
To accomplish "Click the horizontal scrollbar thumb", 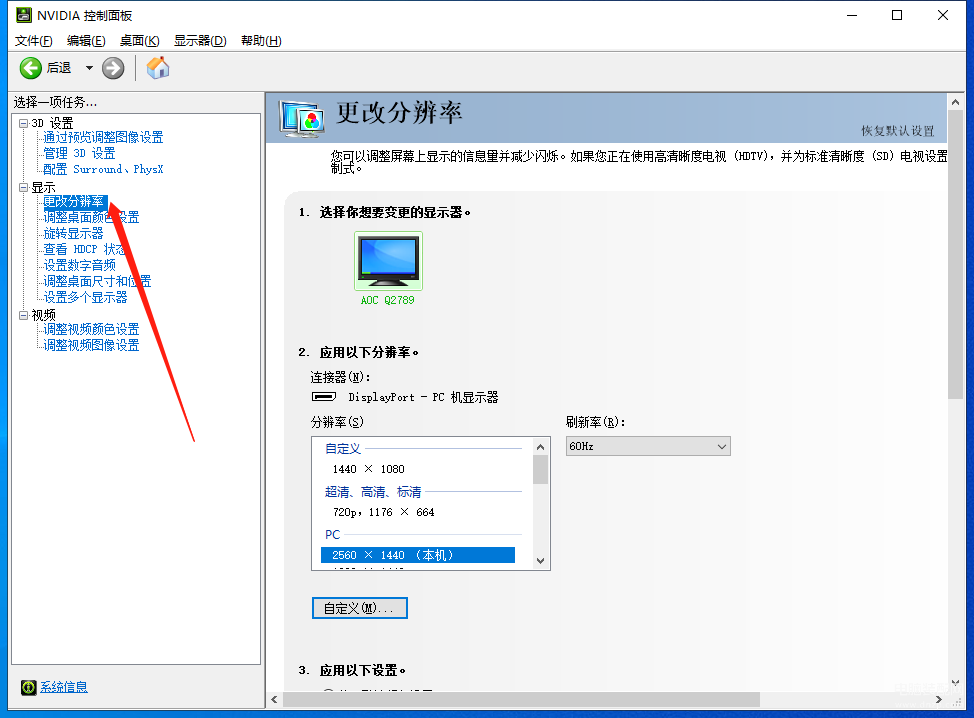I will [x=521, y=699].
